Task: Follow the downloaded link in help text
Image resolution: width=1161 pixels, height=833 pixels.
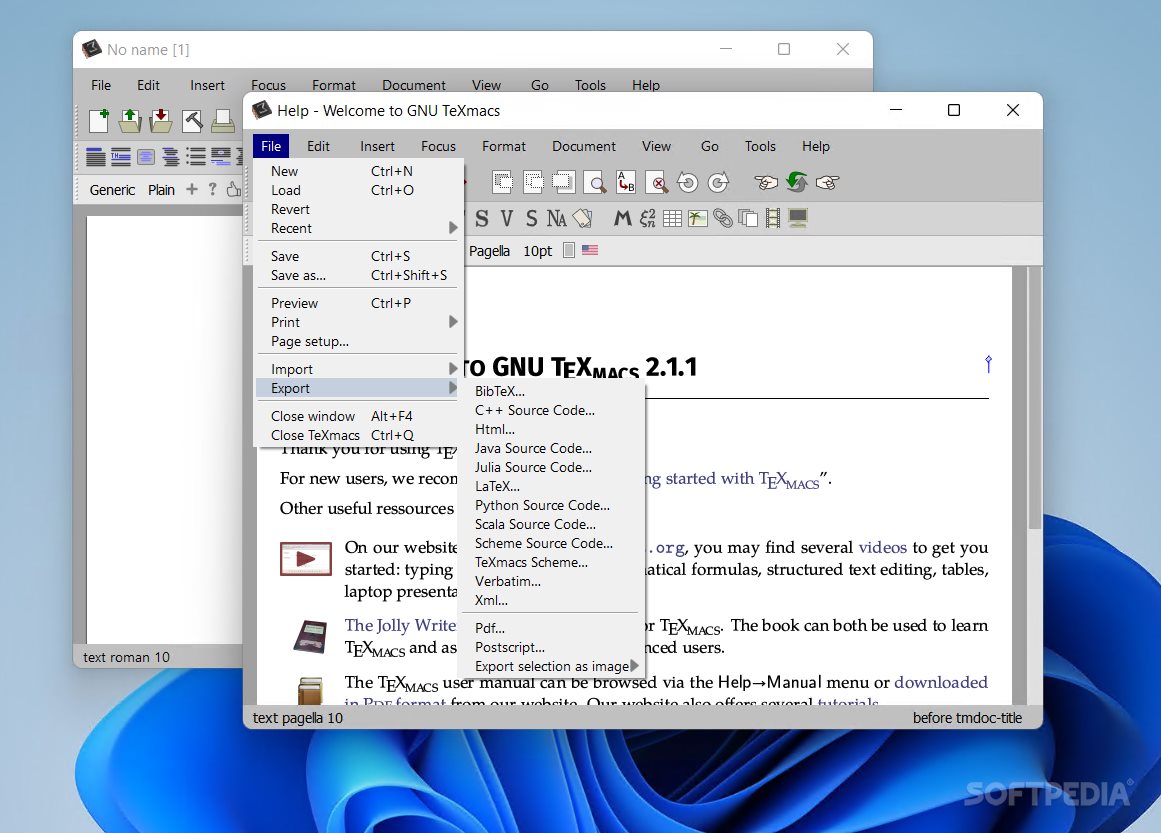Action: click(941, 682)
